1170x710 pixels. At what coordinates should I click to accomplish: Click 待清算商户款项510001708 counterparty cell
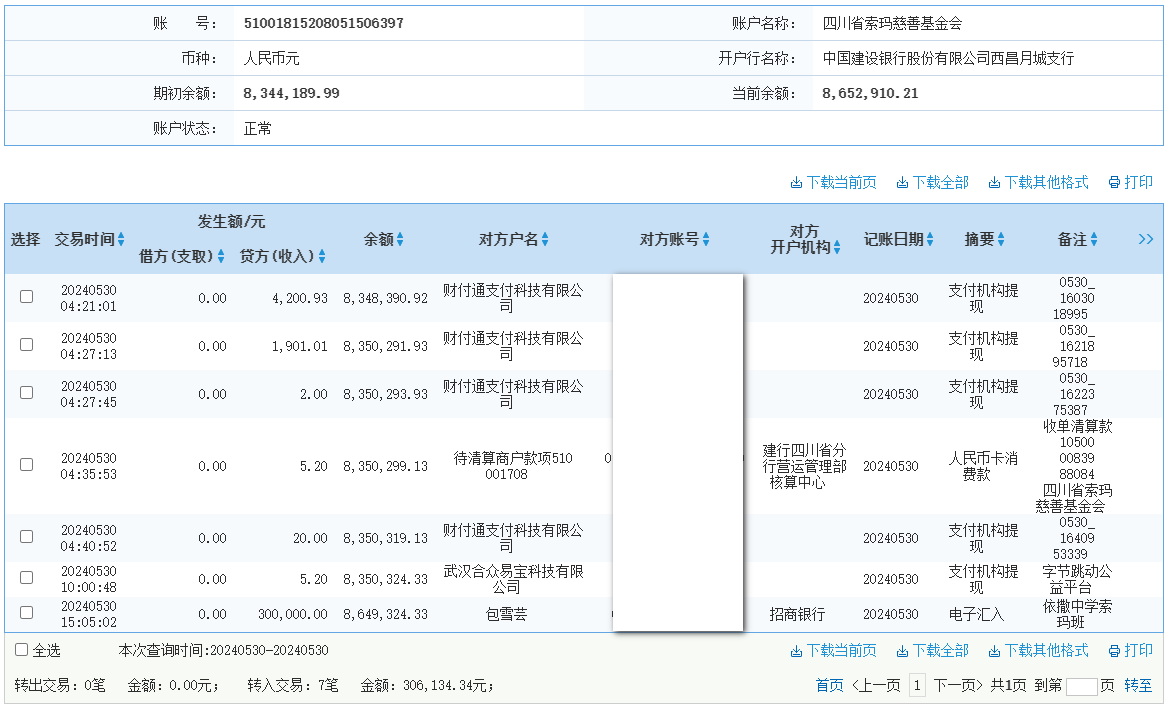tap(513, 466)
